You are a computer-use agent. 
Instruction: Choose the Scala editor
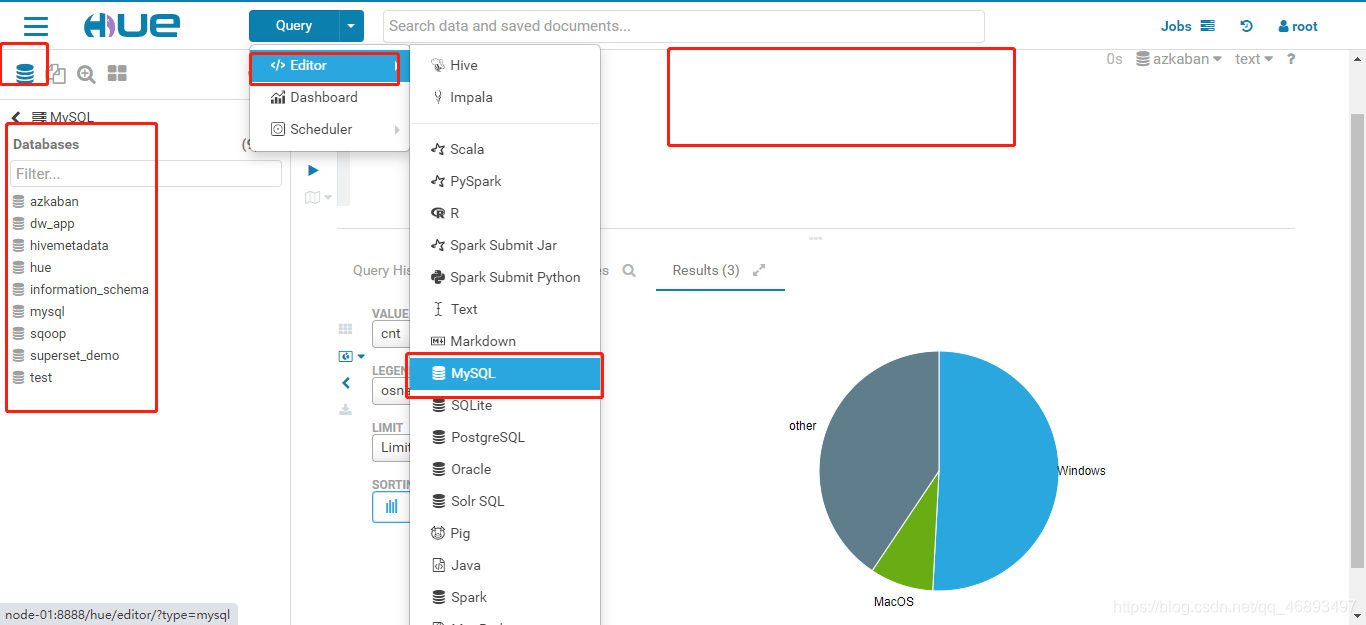point(505,149)
